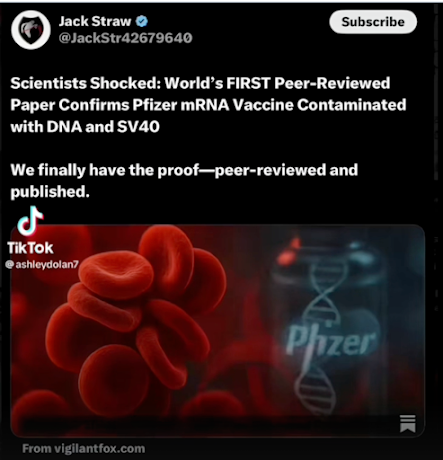Visit the @JackStr42679640 handle
Image resolution: width=443 pixels, height=460 pixels.
[x=125, y=38]
